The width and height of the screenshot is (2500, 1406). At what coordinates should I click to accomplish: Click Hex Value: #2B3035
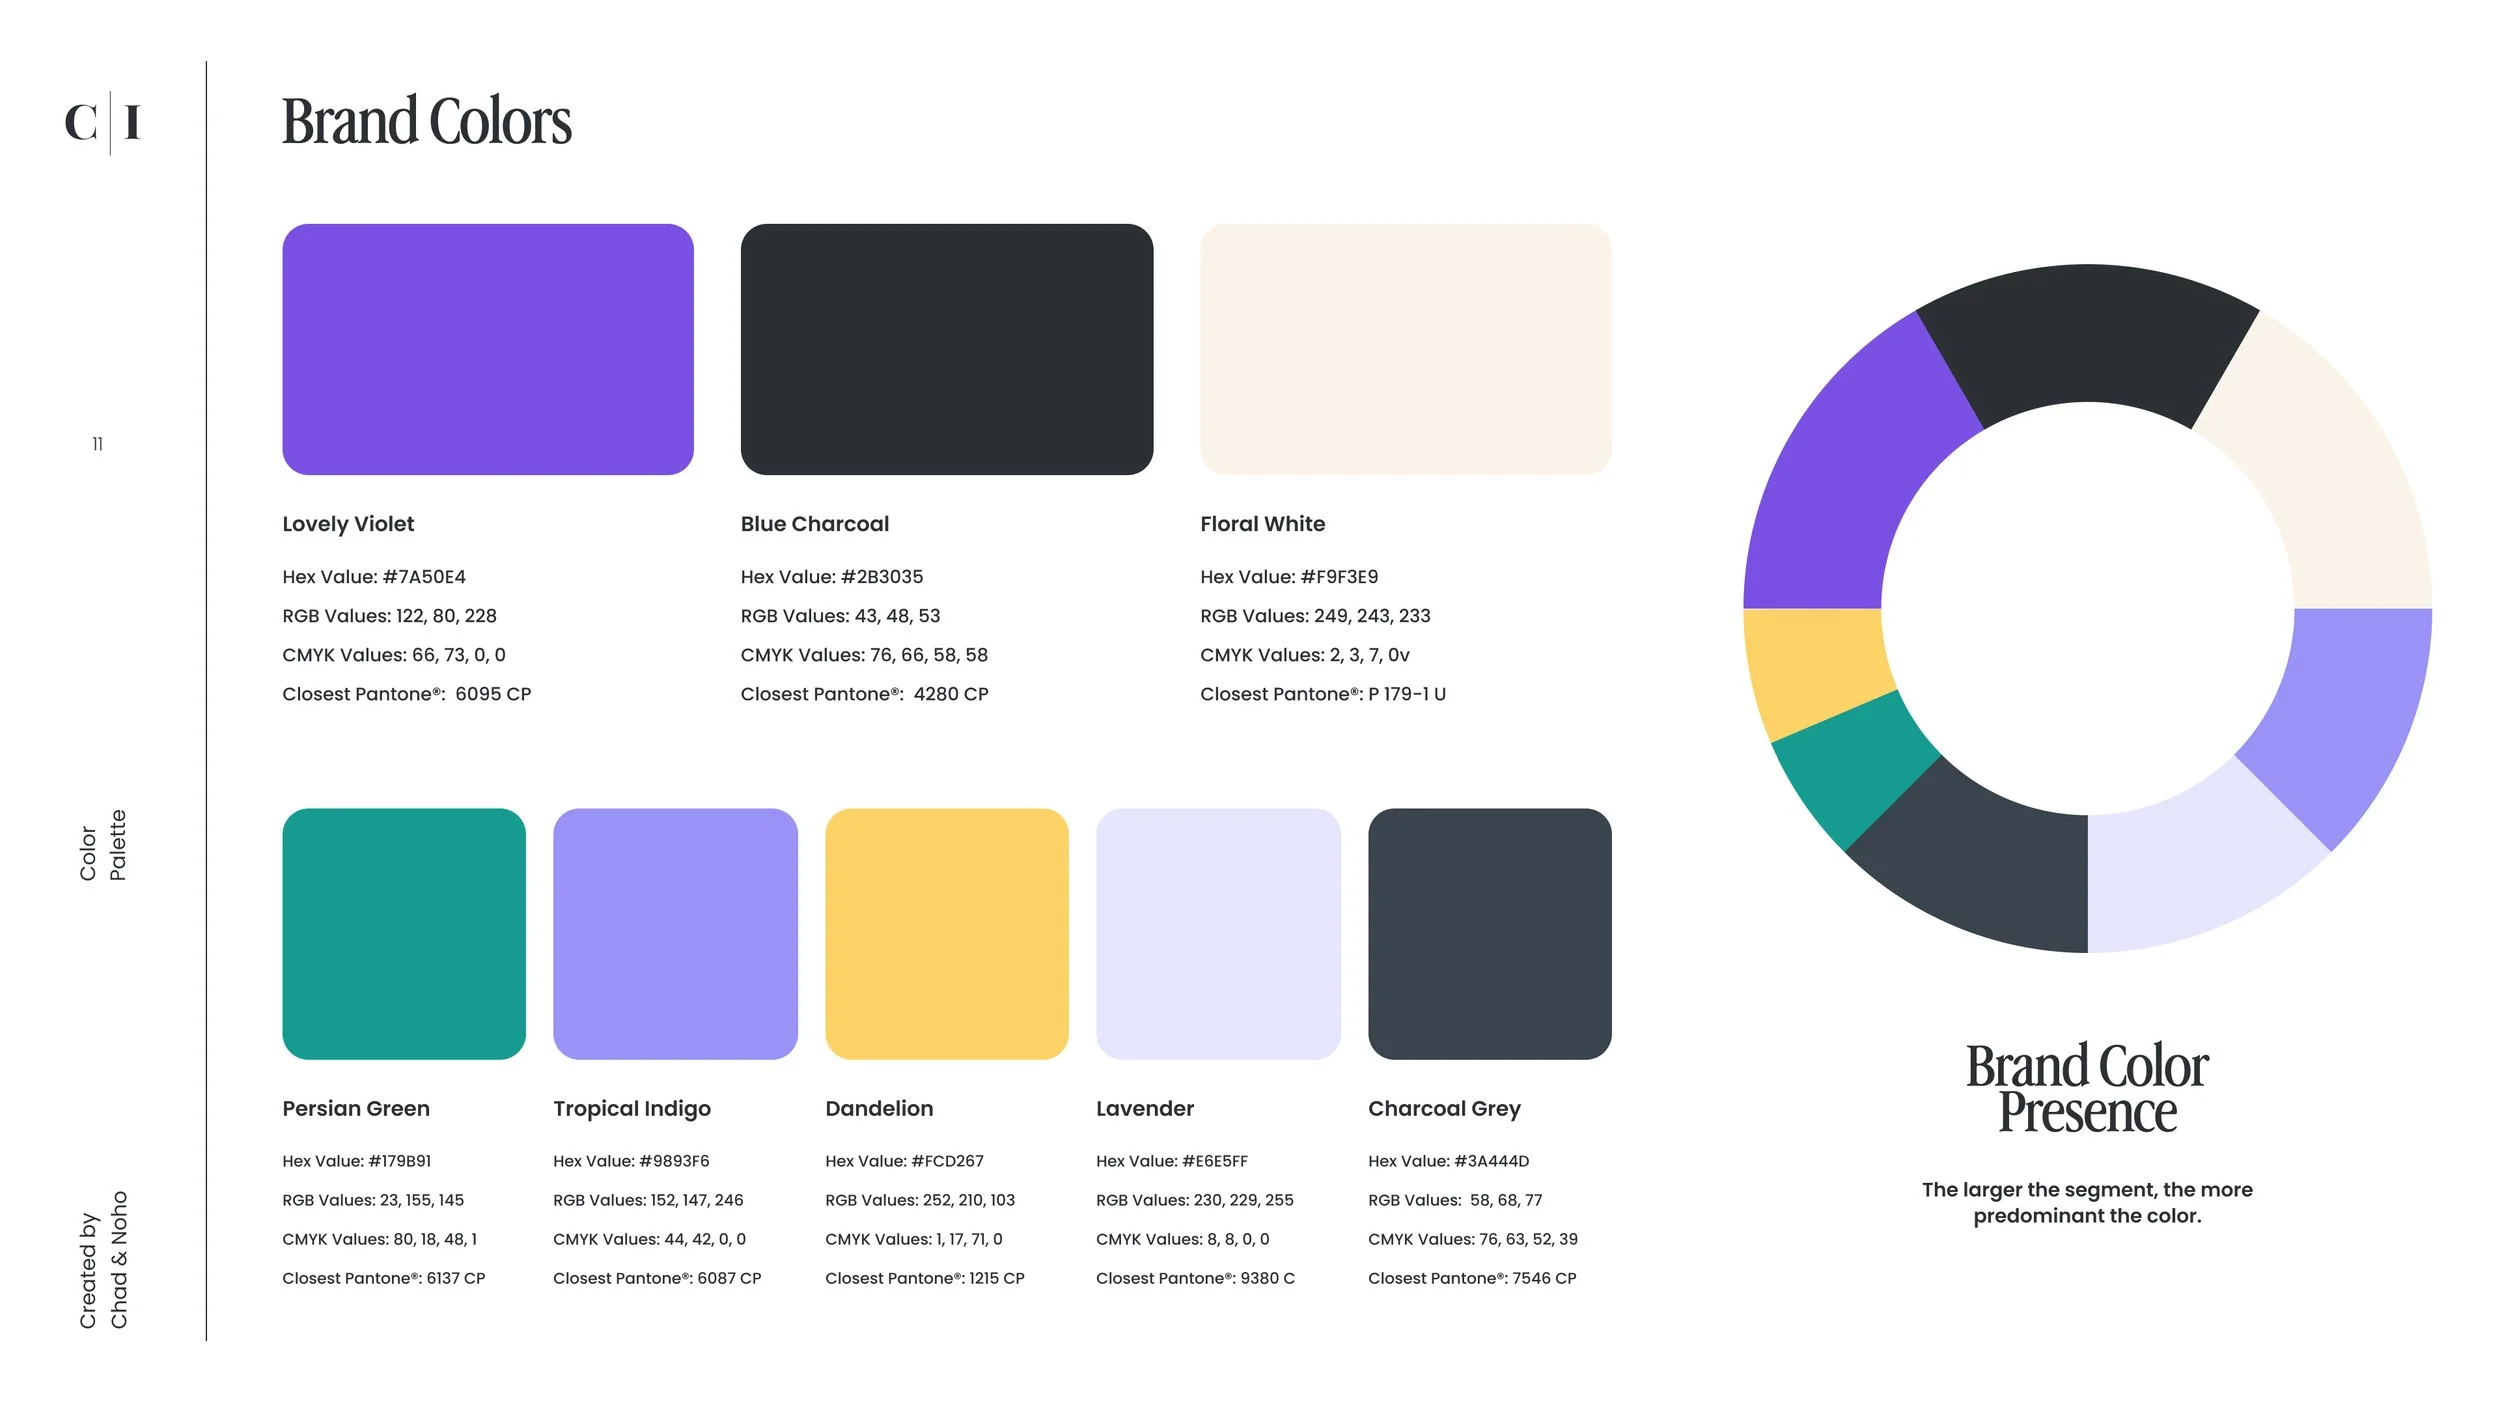point(832,577)
